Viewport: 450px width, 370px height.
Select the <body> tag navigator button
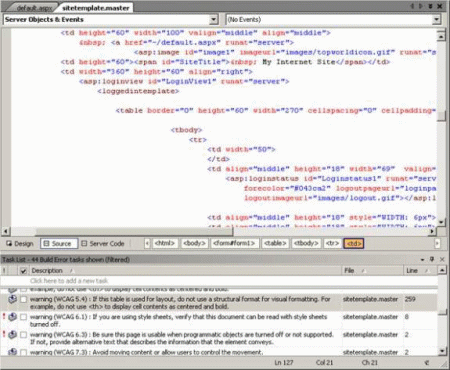point(194,243)
